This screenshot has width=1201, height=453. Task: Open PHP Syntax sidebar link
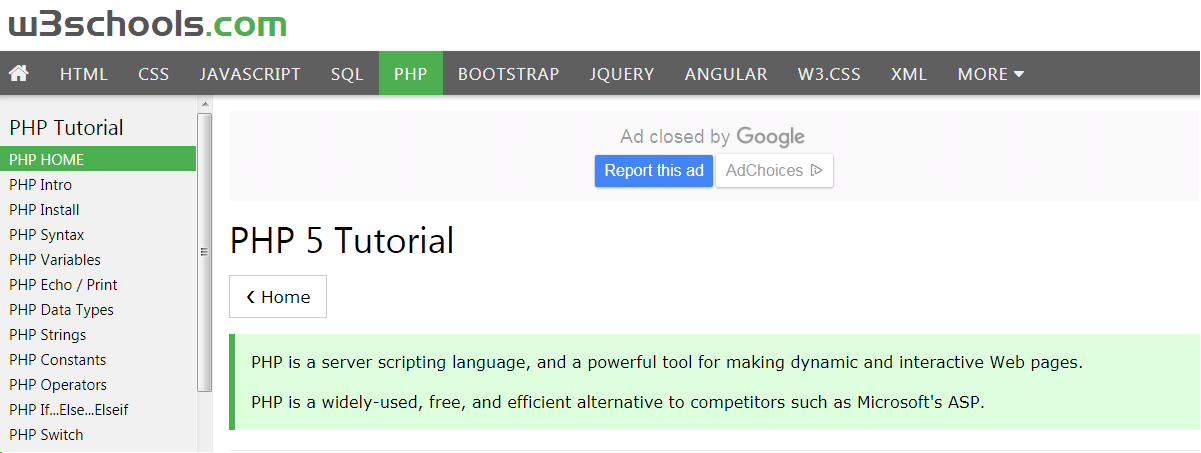pyautogui.click(x=98, y=234)
